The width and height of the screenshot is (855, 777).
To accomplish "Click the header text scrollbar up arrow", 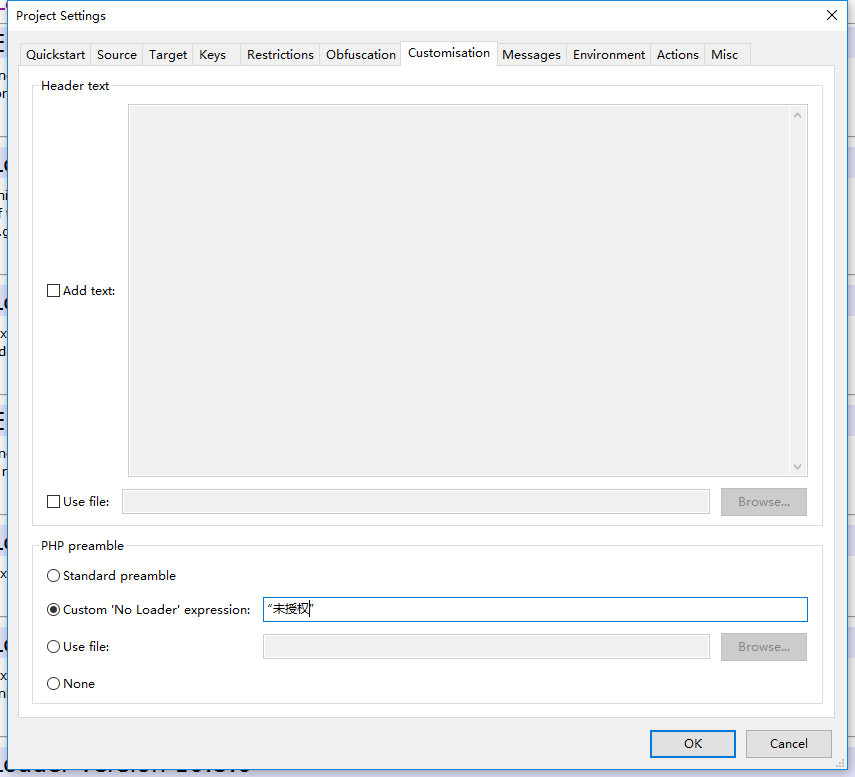I will pos(797,113).
